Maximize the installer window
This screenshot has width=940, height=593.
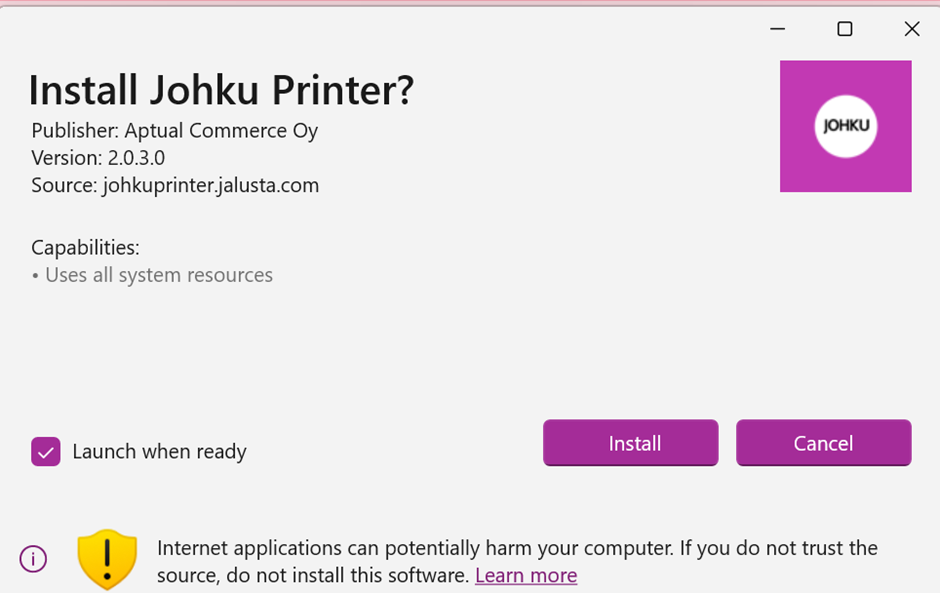[845, 29]
